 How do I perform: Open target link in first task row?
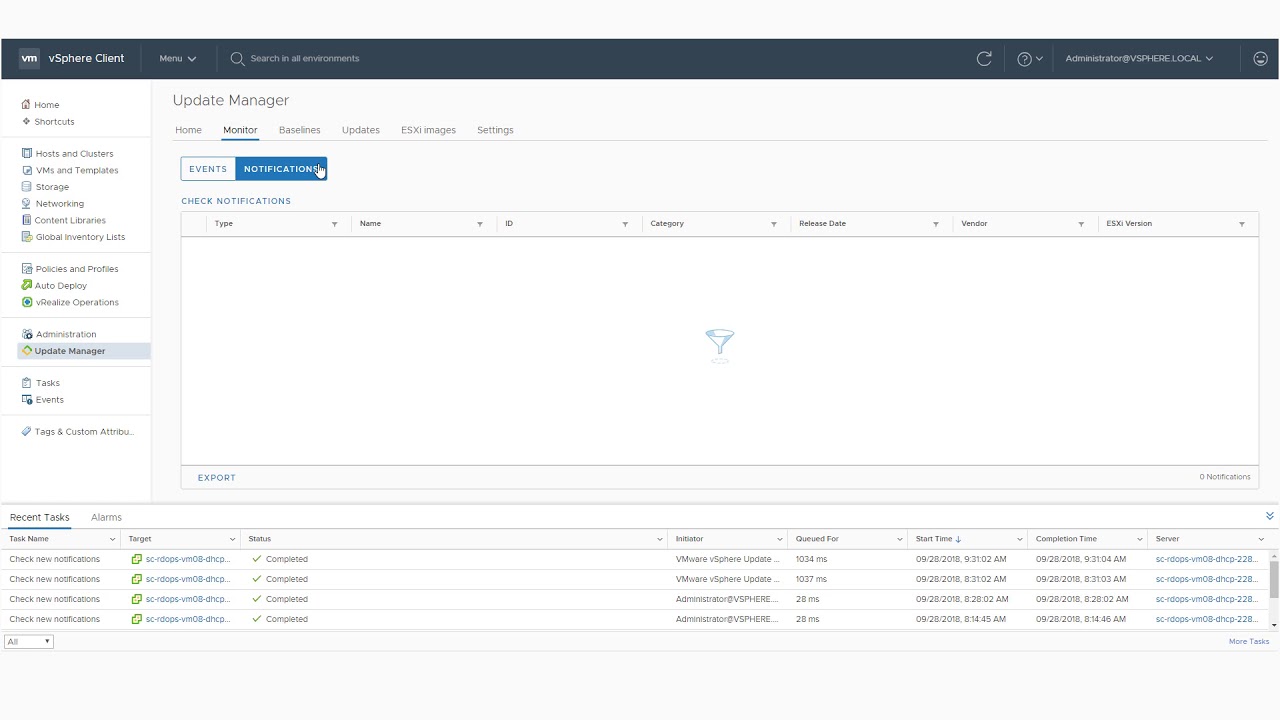coord(188,559)
